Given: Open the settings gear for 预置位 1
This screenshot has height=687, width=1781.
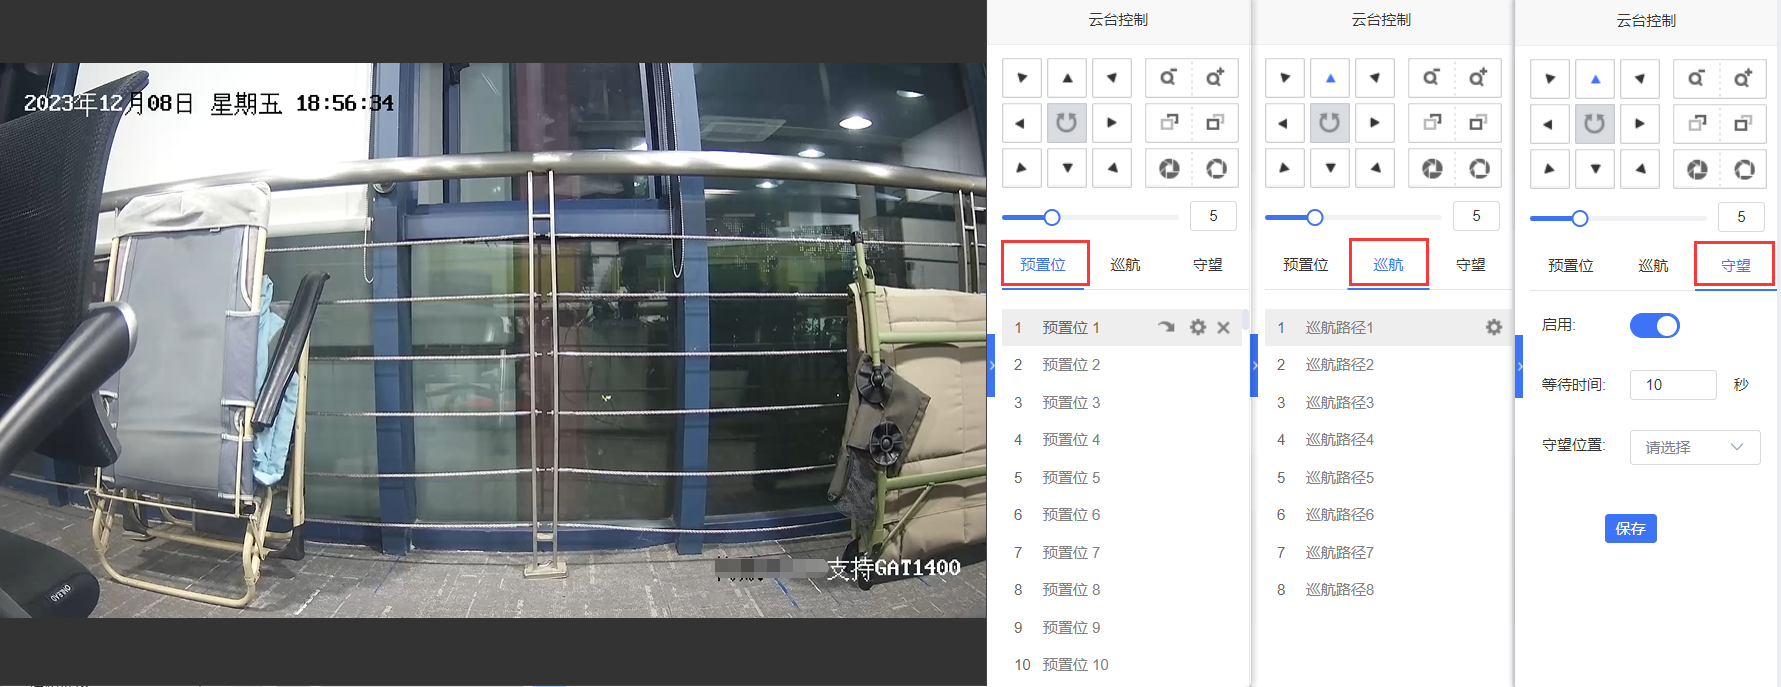Looking at the screenshot, I should 1197,327.
